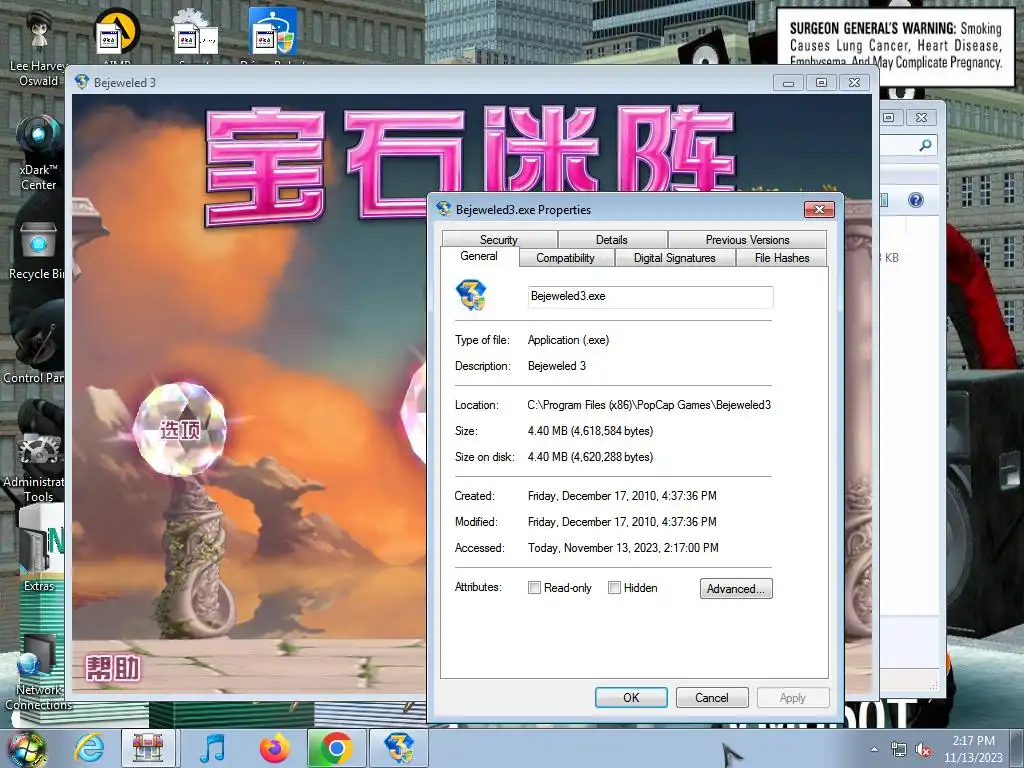Switch to the Details tab
The image size is (1024, 768).
click(612, 240)
